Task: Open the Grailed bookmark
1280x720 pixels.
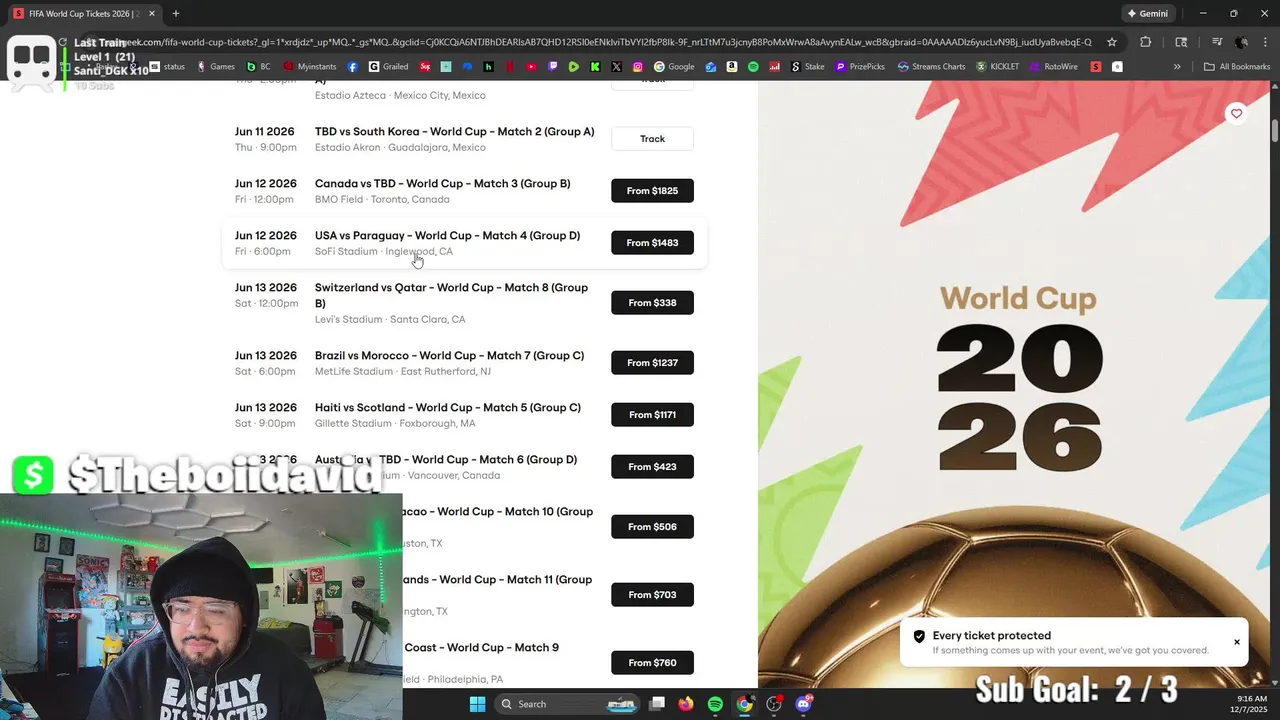Action: pyautogui.click(x=388, y=67)
